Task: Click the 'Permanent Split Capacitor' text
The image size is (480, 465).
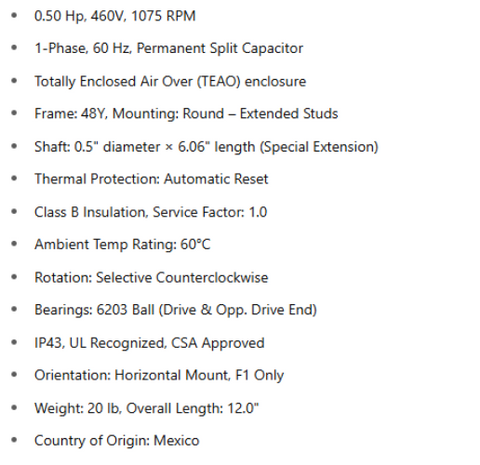Action: [x=220, y=49]
